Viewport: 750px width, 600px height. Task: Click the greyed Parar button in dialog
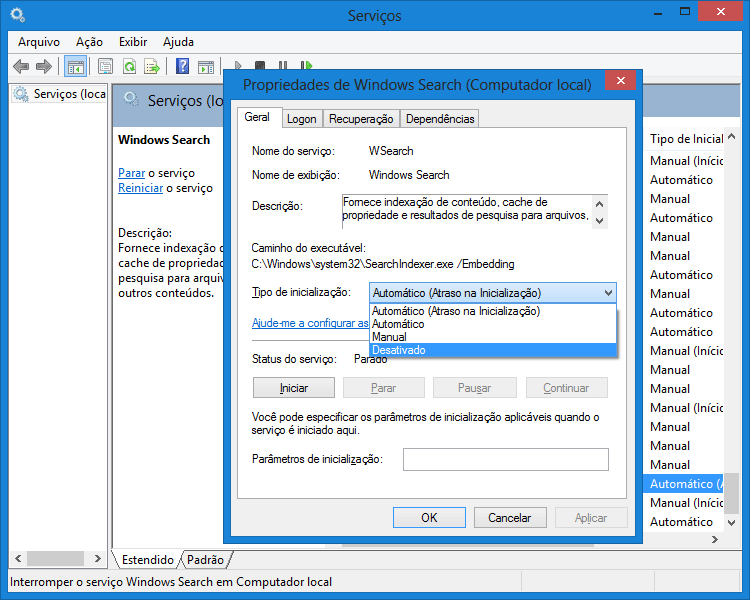tap(384, 388)
